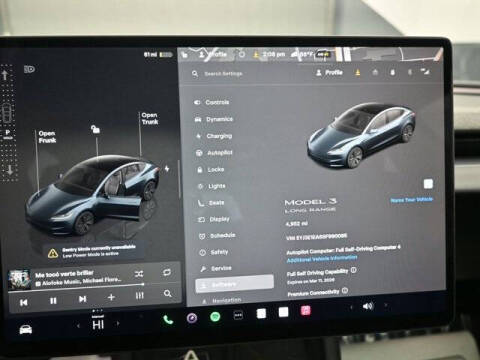Viewport: 480px width, 360px height.
Task: Tap the battery range indicator
Action: (x=158, y=54)
